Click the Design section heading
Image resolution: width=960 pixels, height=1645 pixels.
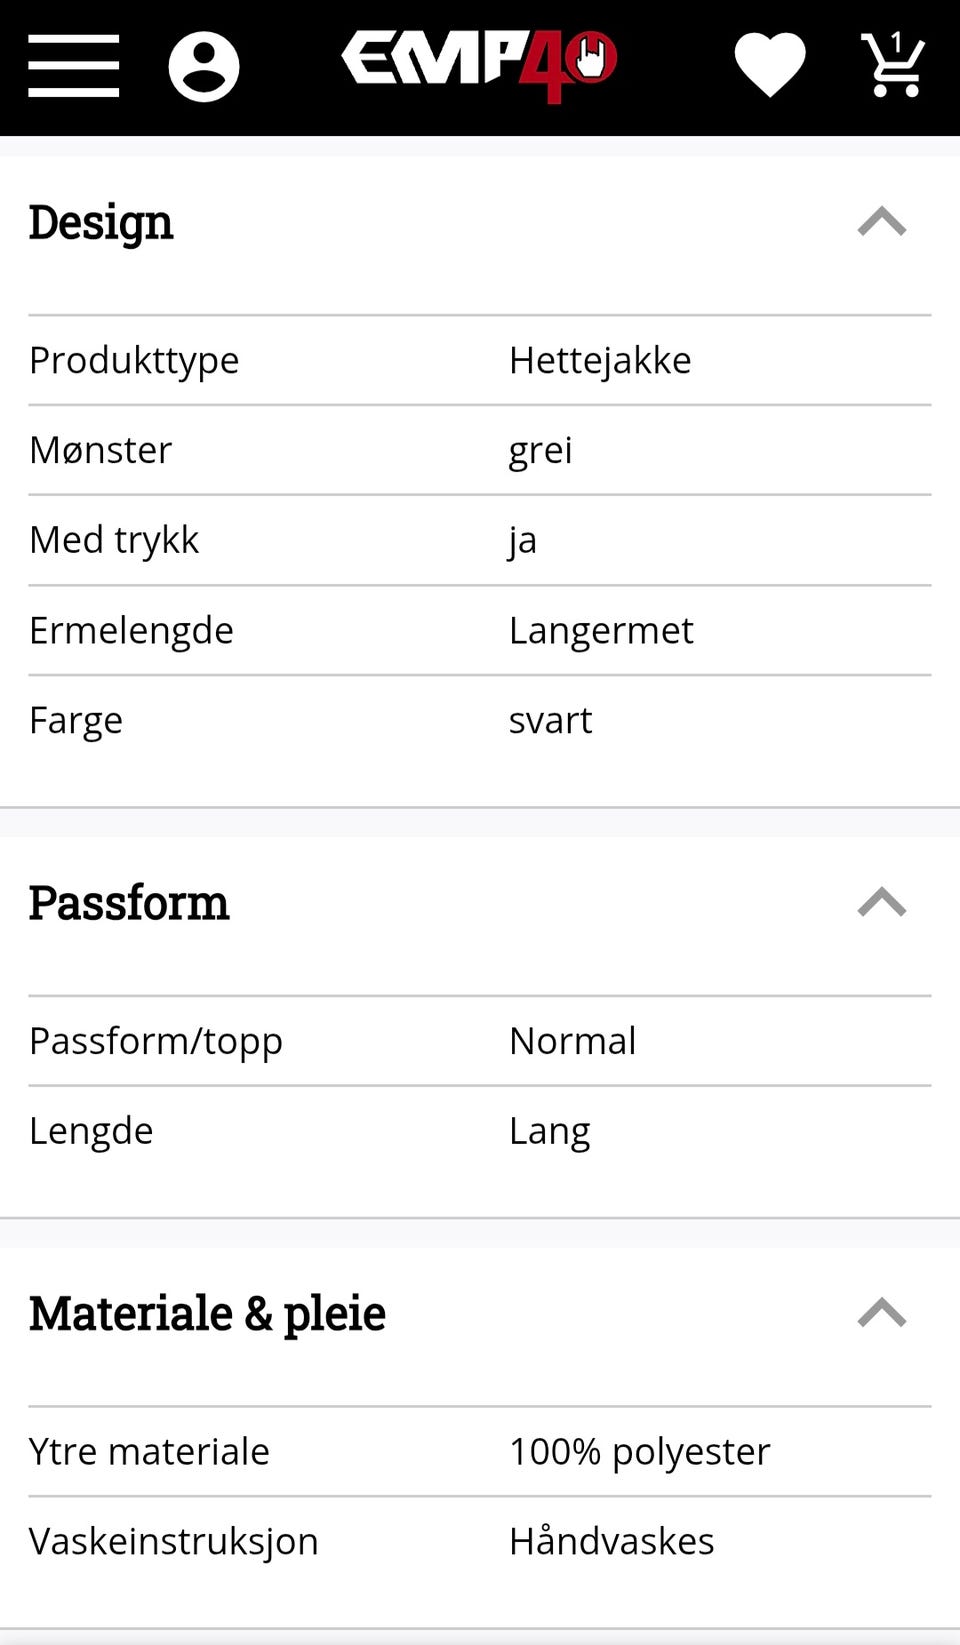[x=101, y=222]
